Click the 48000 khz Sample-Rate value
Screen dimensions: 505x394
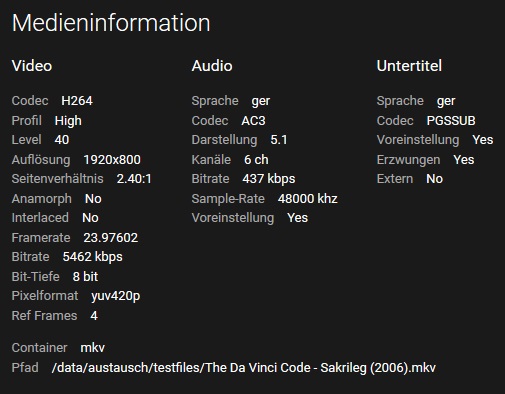tap(308, 199)
